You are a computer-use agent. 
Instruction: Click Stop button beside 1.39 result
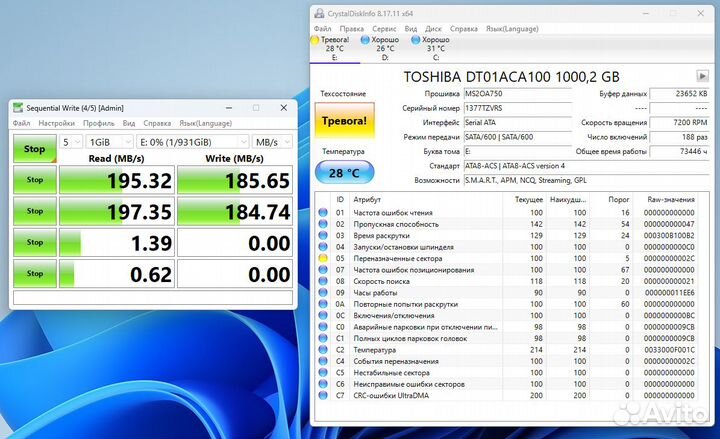tap(35, 242)
